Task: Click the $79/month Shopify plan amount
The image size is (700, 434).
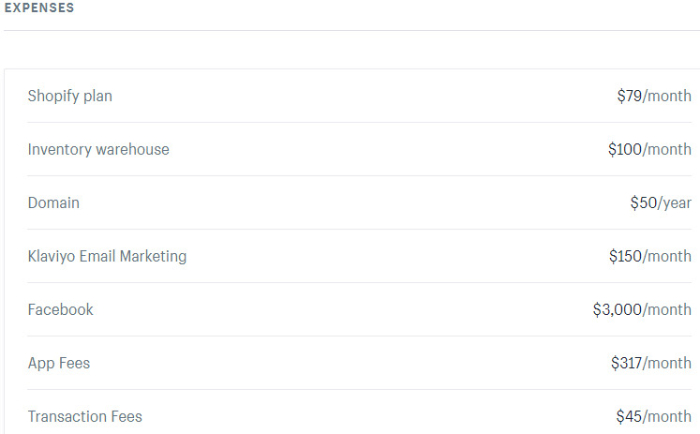Action: click(x=654, y=96)
